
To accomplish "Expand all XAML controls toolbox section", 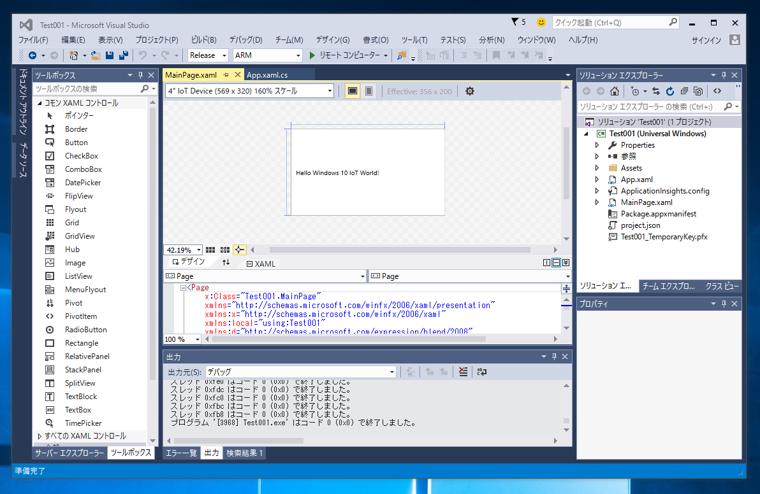I will (40, 436).
